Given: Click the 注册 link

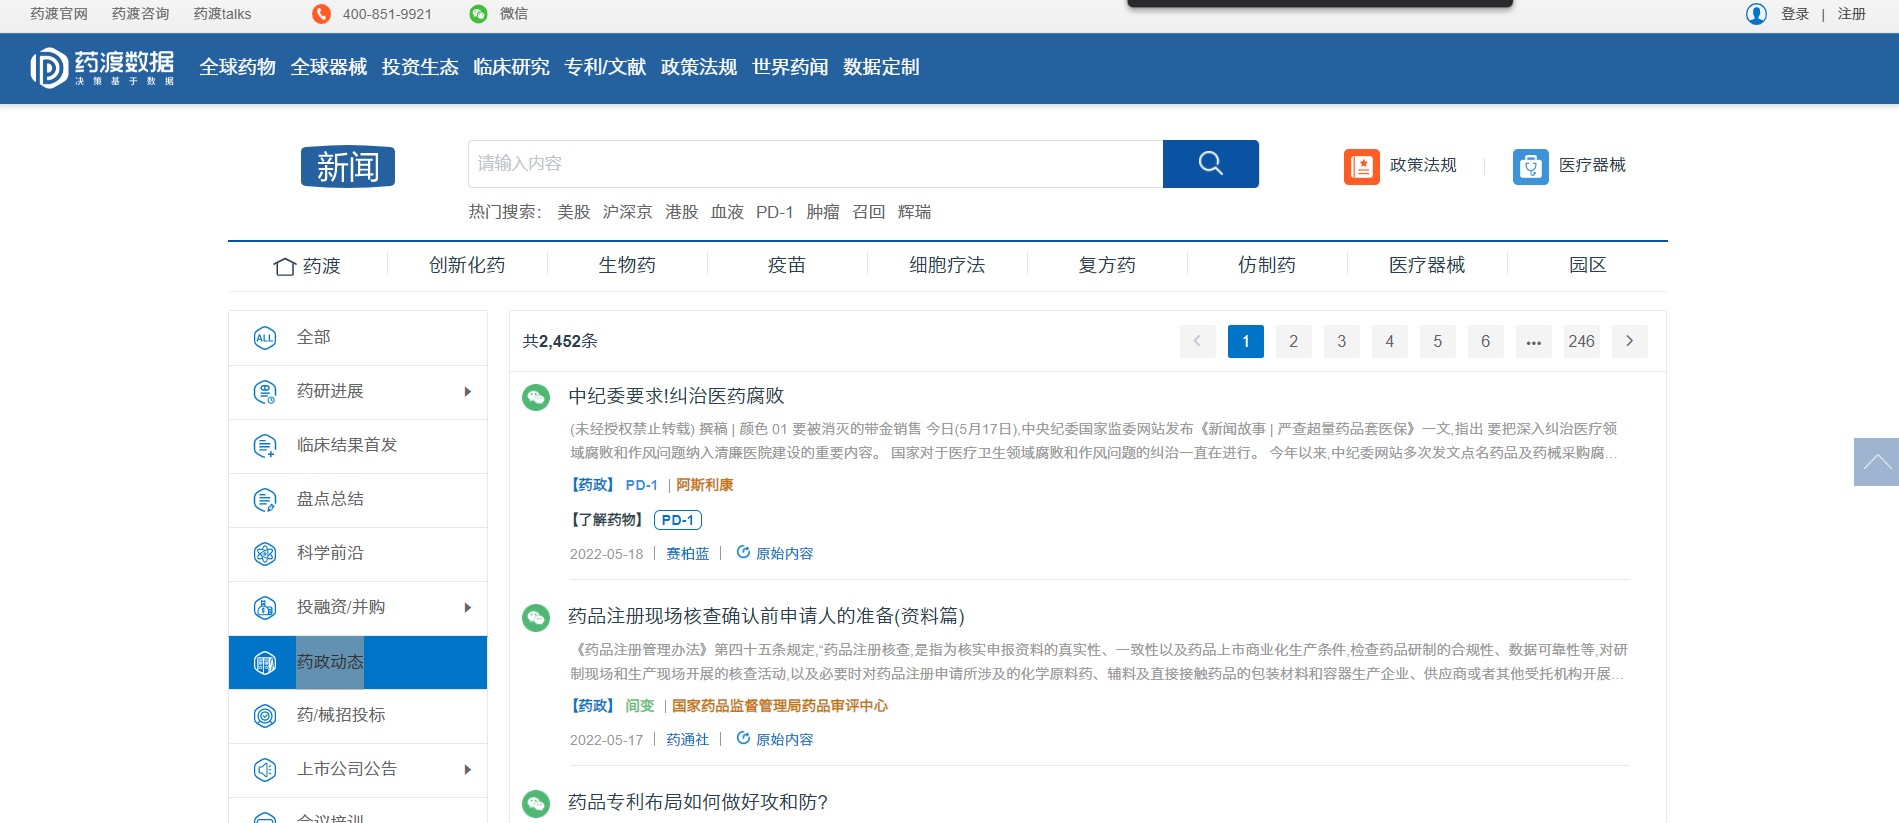Looking at the screenshot, I should tap(1852, 14).
